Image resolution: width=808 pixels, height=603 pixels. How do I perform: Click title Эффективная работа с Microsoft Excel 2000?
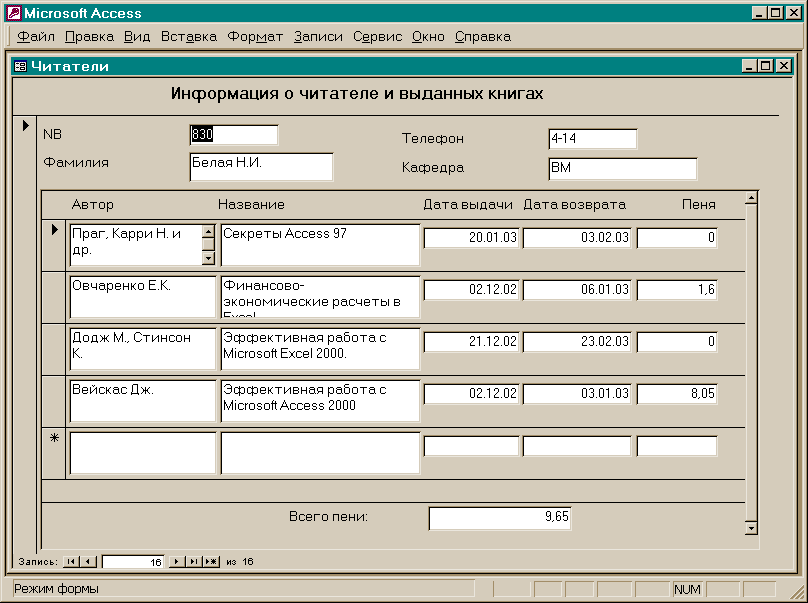(x=320, y=349)
